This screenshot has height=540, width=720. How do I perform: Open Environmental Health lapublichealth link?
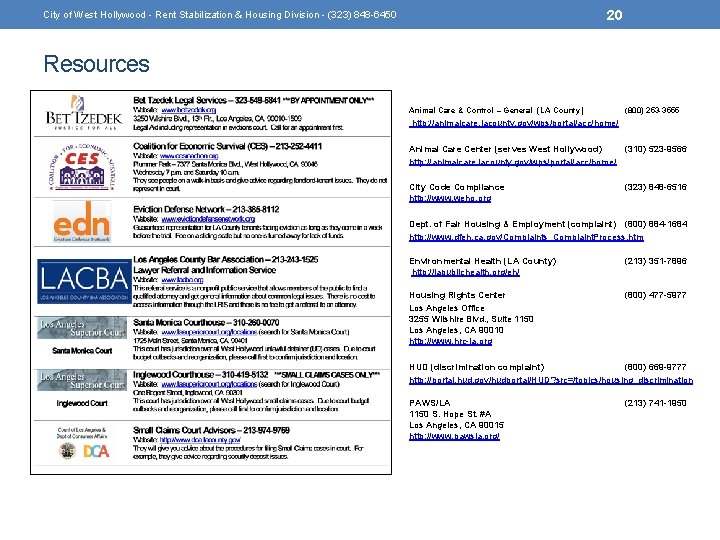tap(466, 272)
